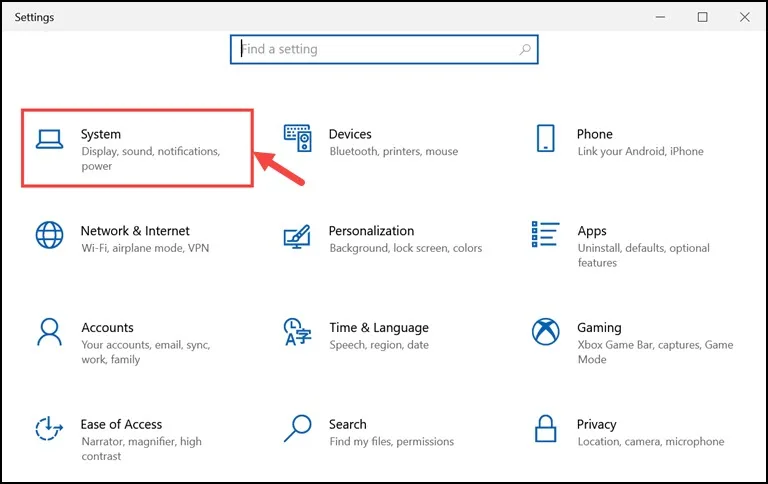The image size is (768, 484).
Task: Open the Phone settings heading
Action: [x=595, y=134]
